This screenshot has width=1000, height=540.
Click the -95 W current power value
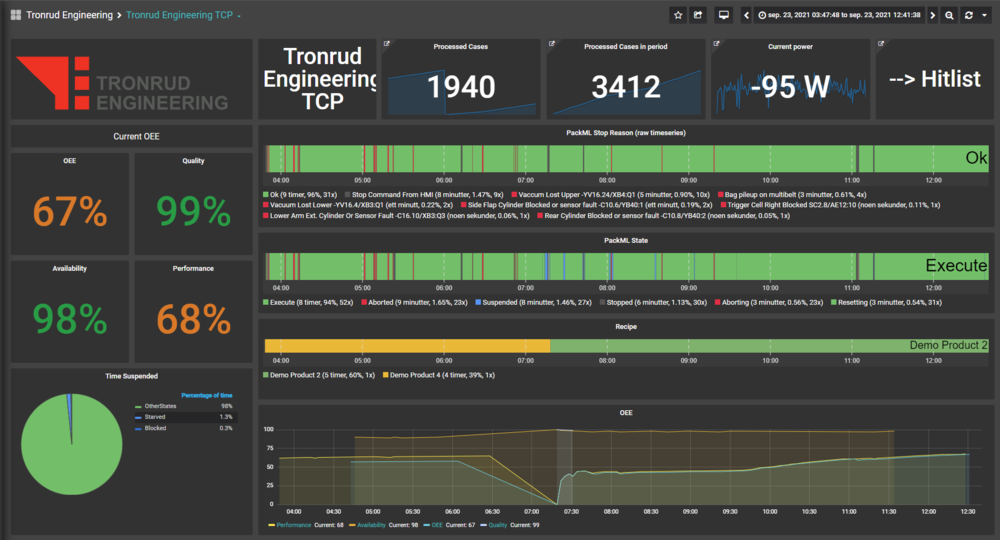click(790, 87)
